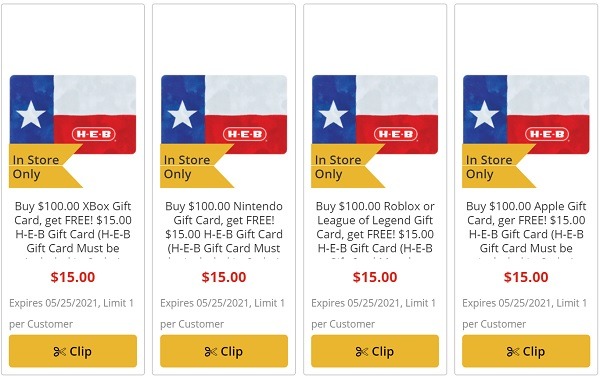Screen dimensions: 600x378
Task: Open the XBox coupon H-E-B card image
Action: [73, 114]
